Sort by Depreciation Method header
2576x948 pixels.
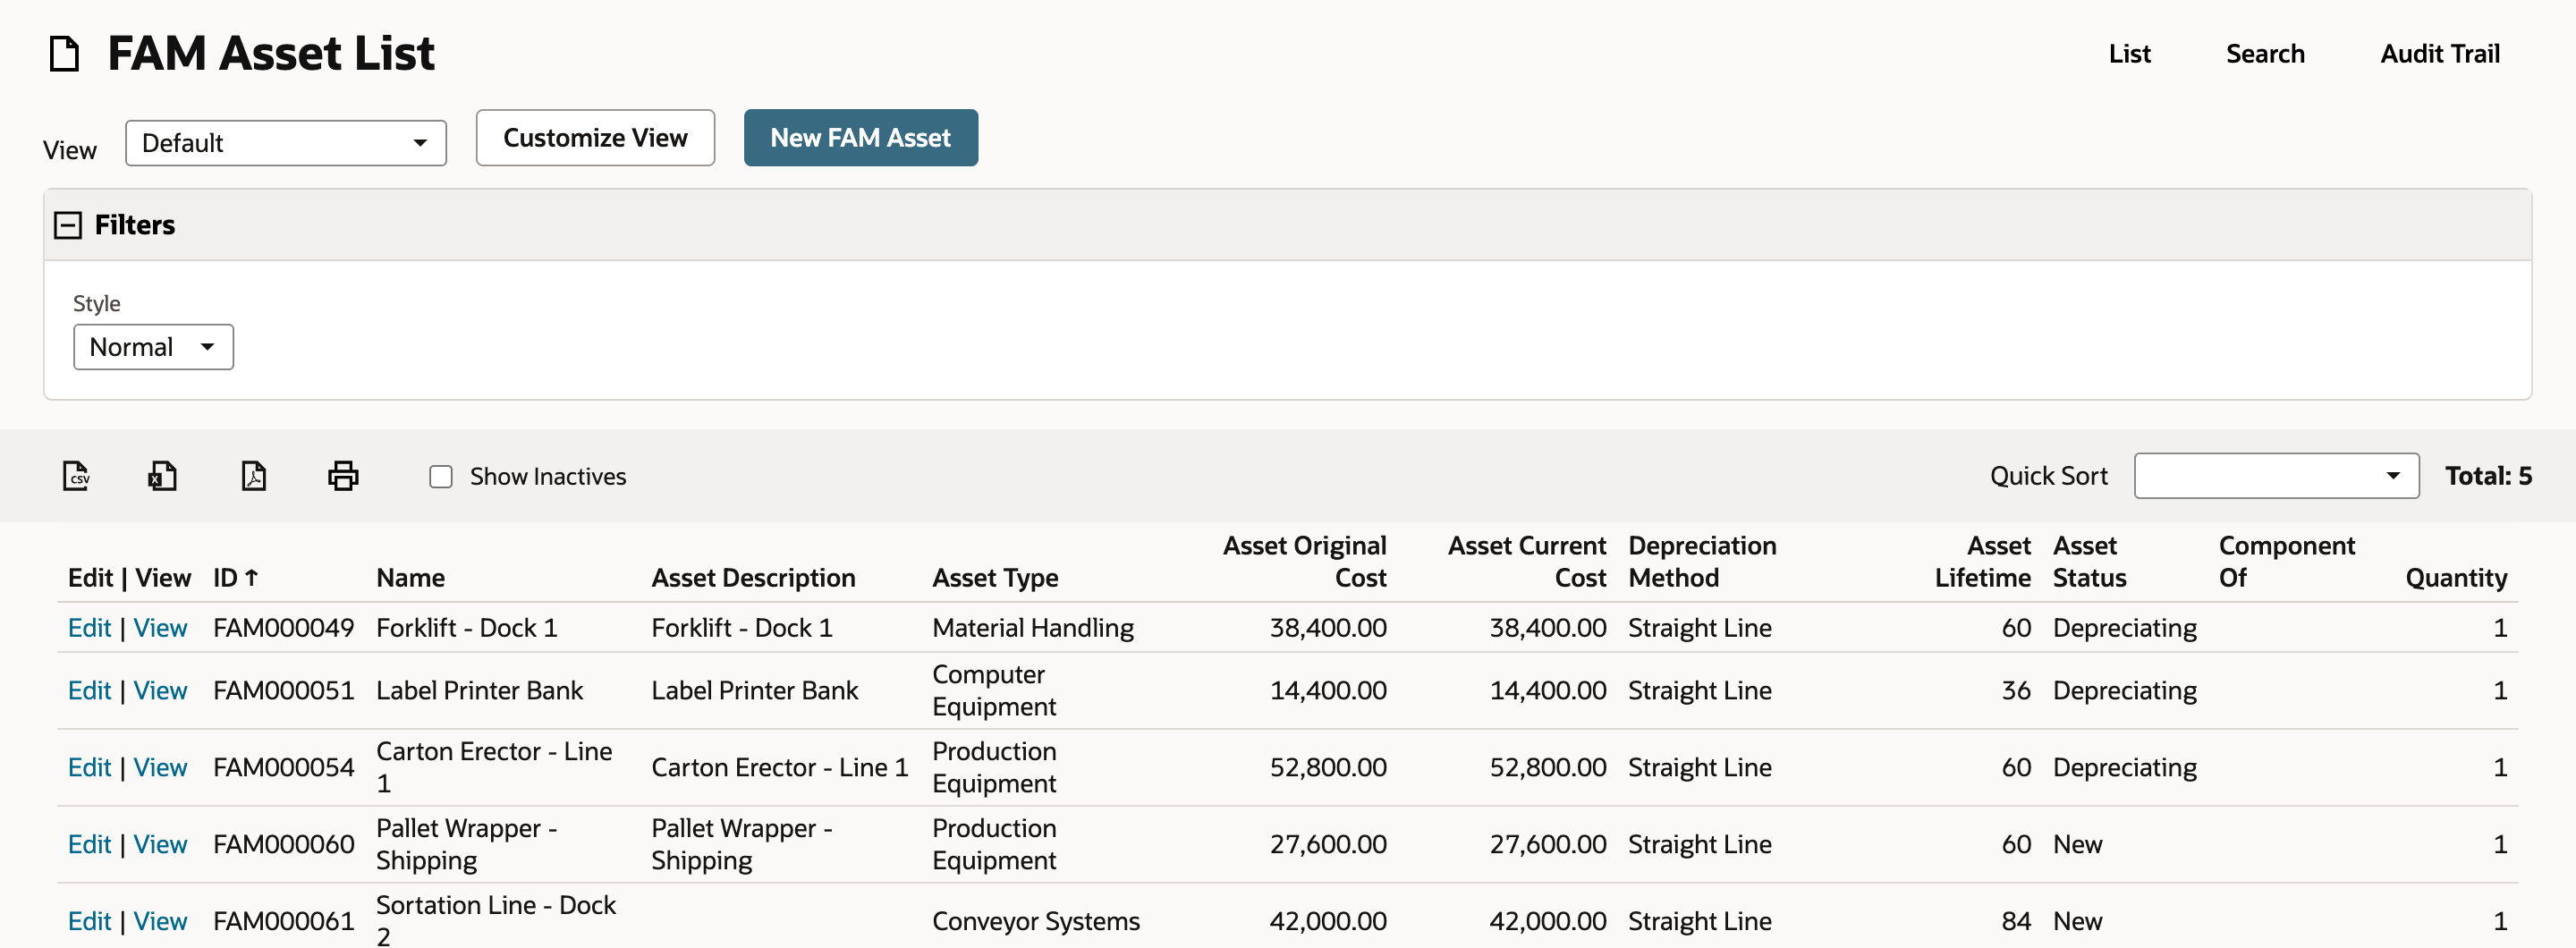[x=1702, y=562]
